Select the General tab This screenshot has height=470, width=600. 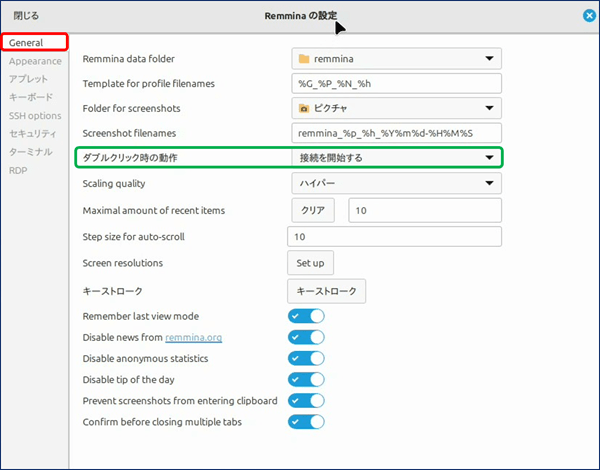34,42
